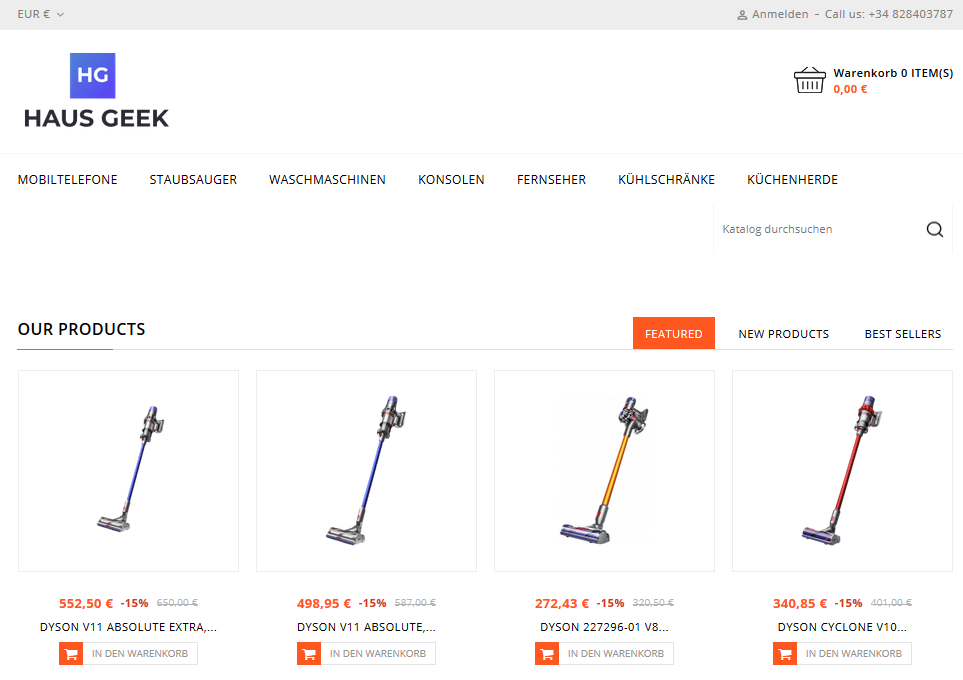Open the Waschmaschinen menu category
Image resolution: width=963 pixels, height=680 pixels.
(x=327, y=179)
